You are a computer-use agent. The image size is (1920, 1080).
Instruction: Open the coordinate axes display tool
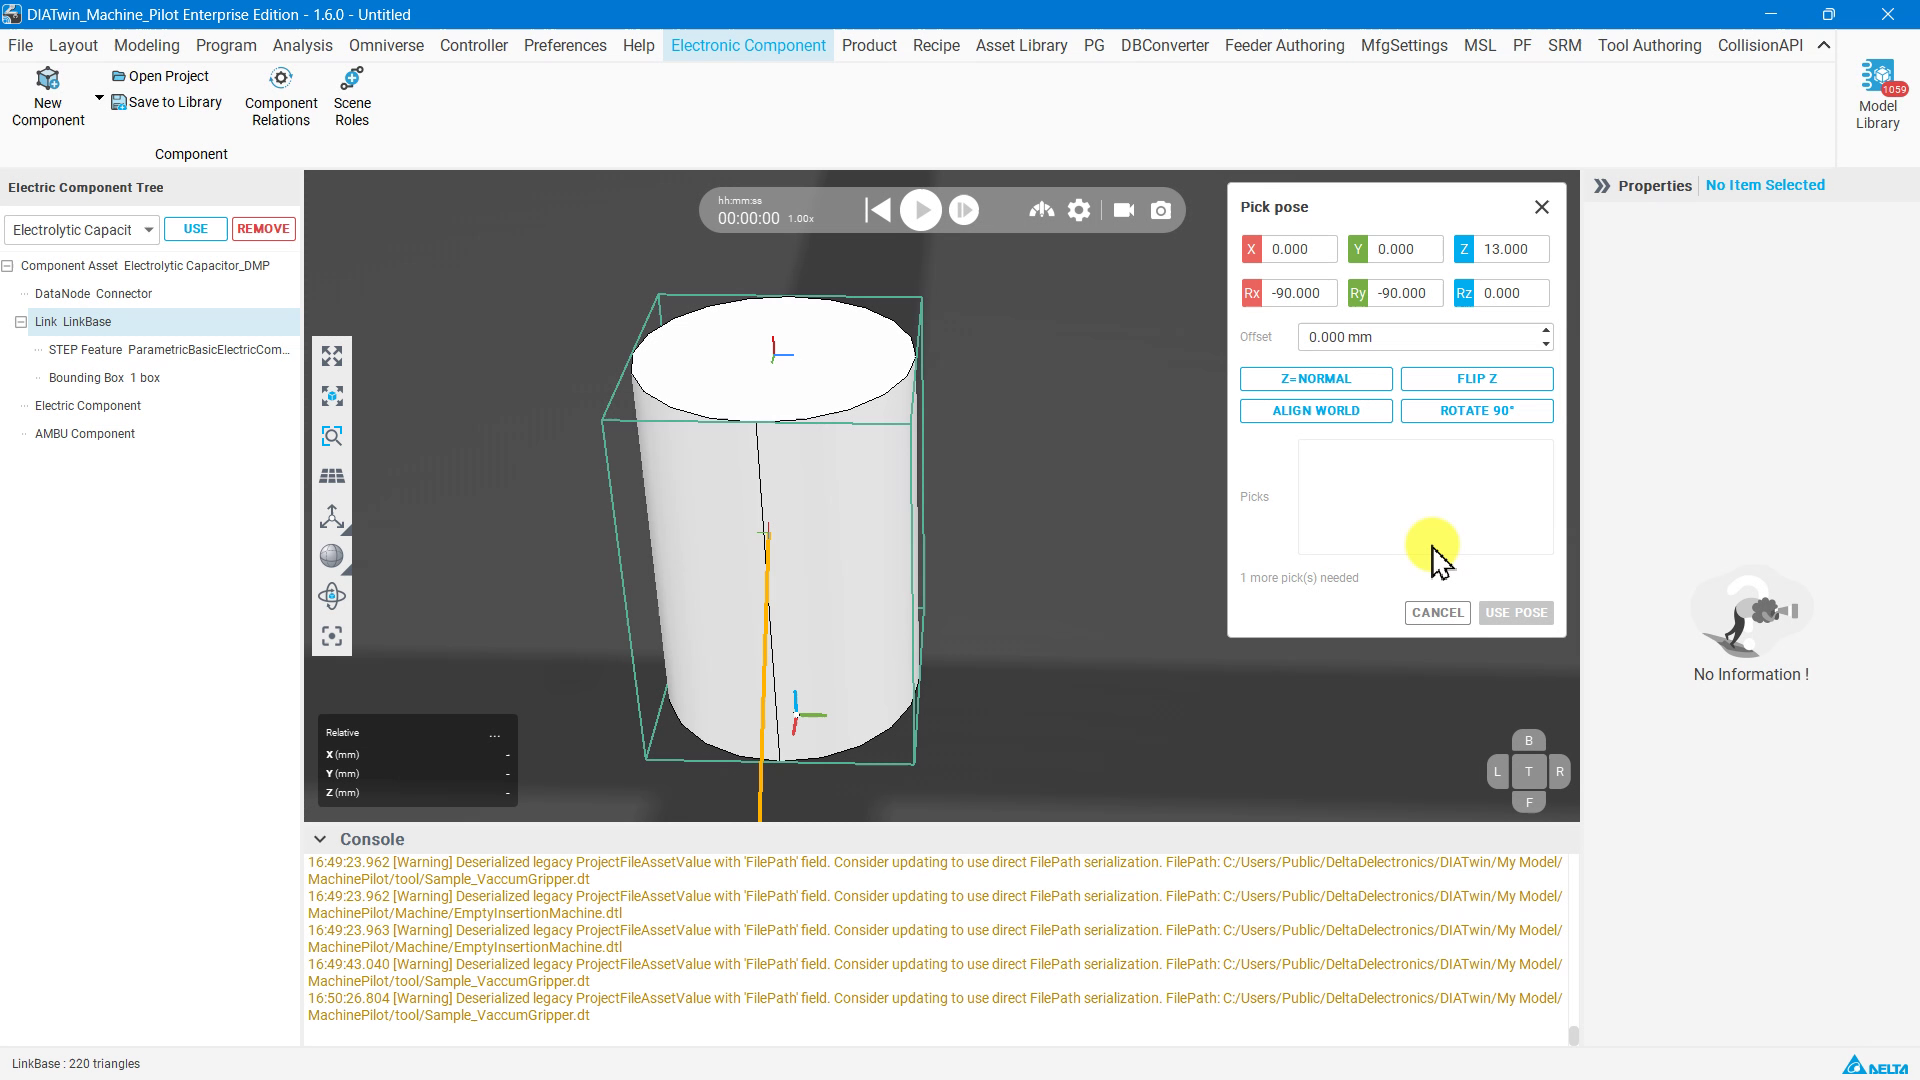[332, 516]
